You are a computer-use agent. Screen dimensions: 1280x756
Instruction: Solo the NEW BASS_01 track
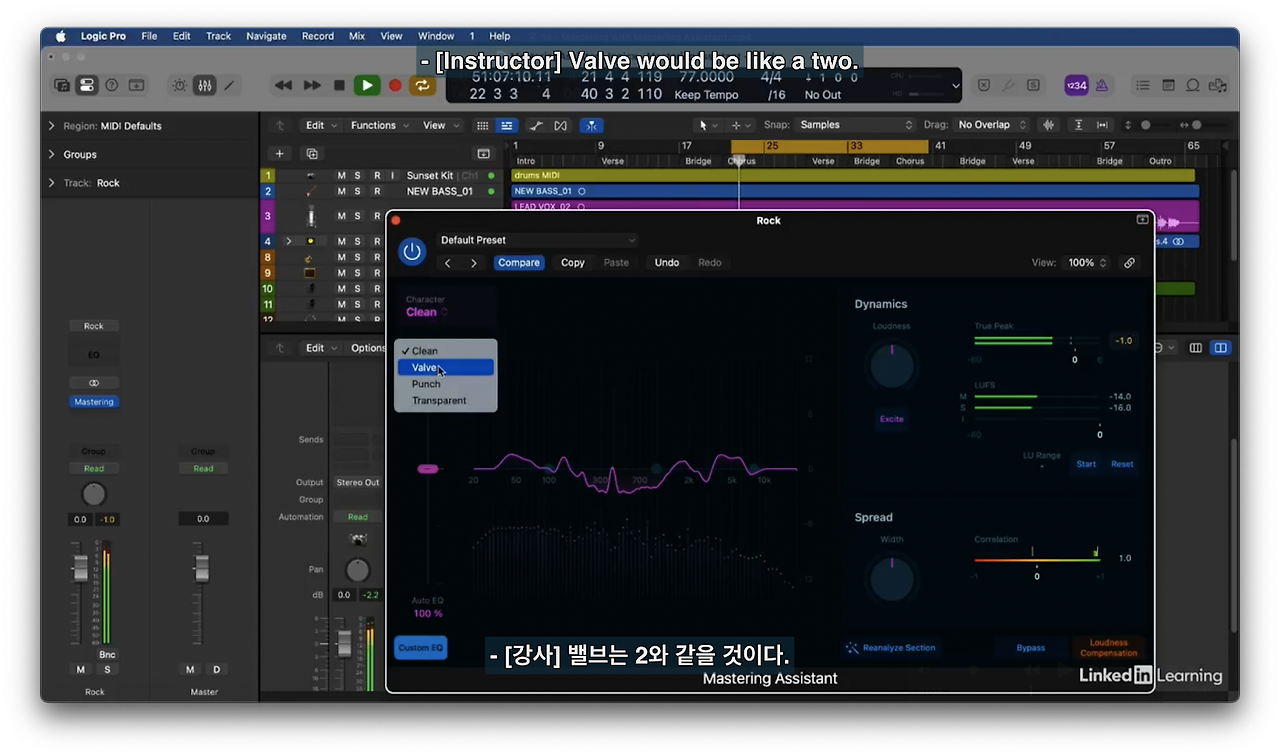point(358,191)
